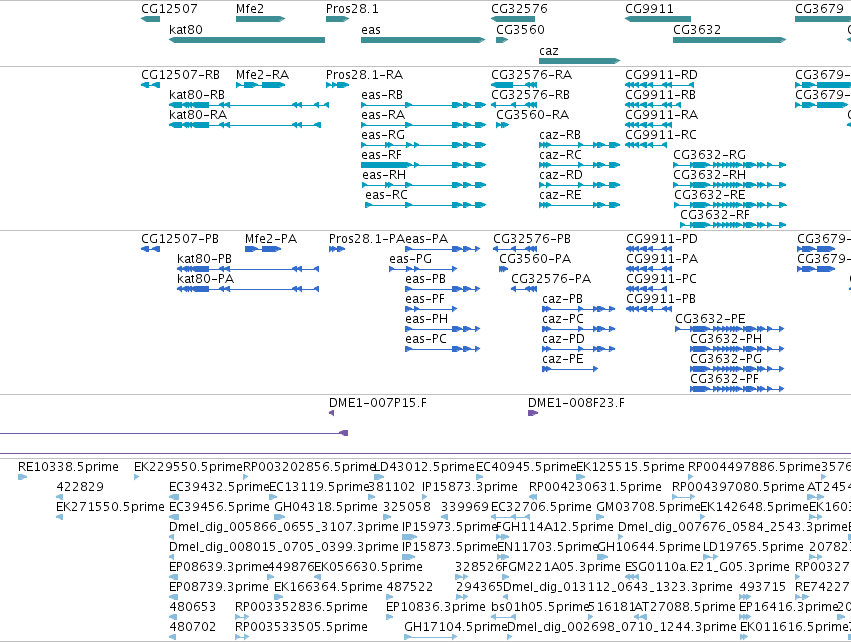Click the CG3632-RG transcript label

coord(709,155)
